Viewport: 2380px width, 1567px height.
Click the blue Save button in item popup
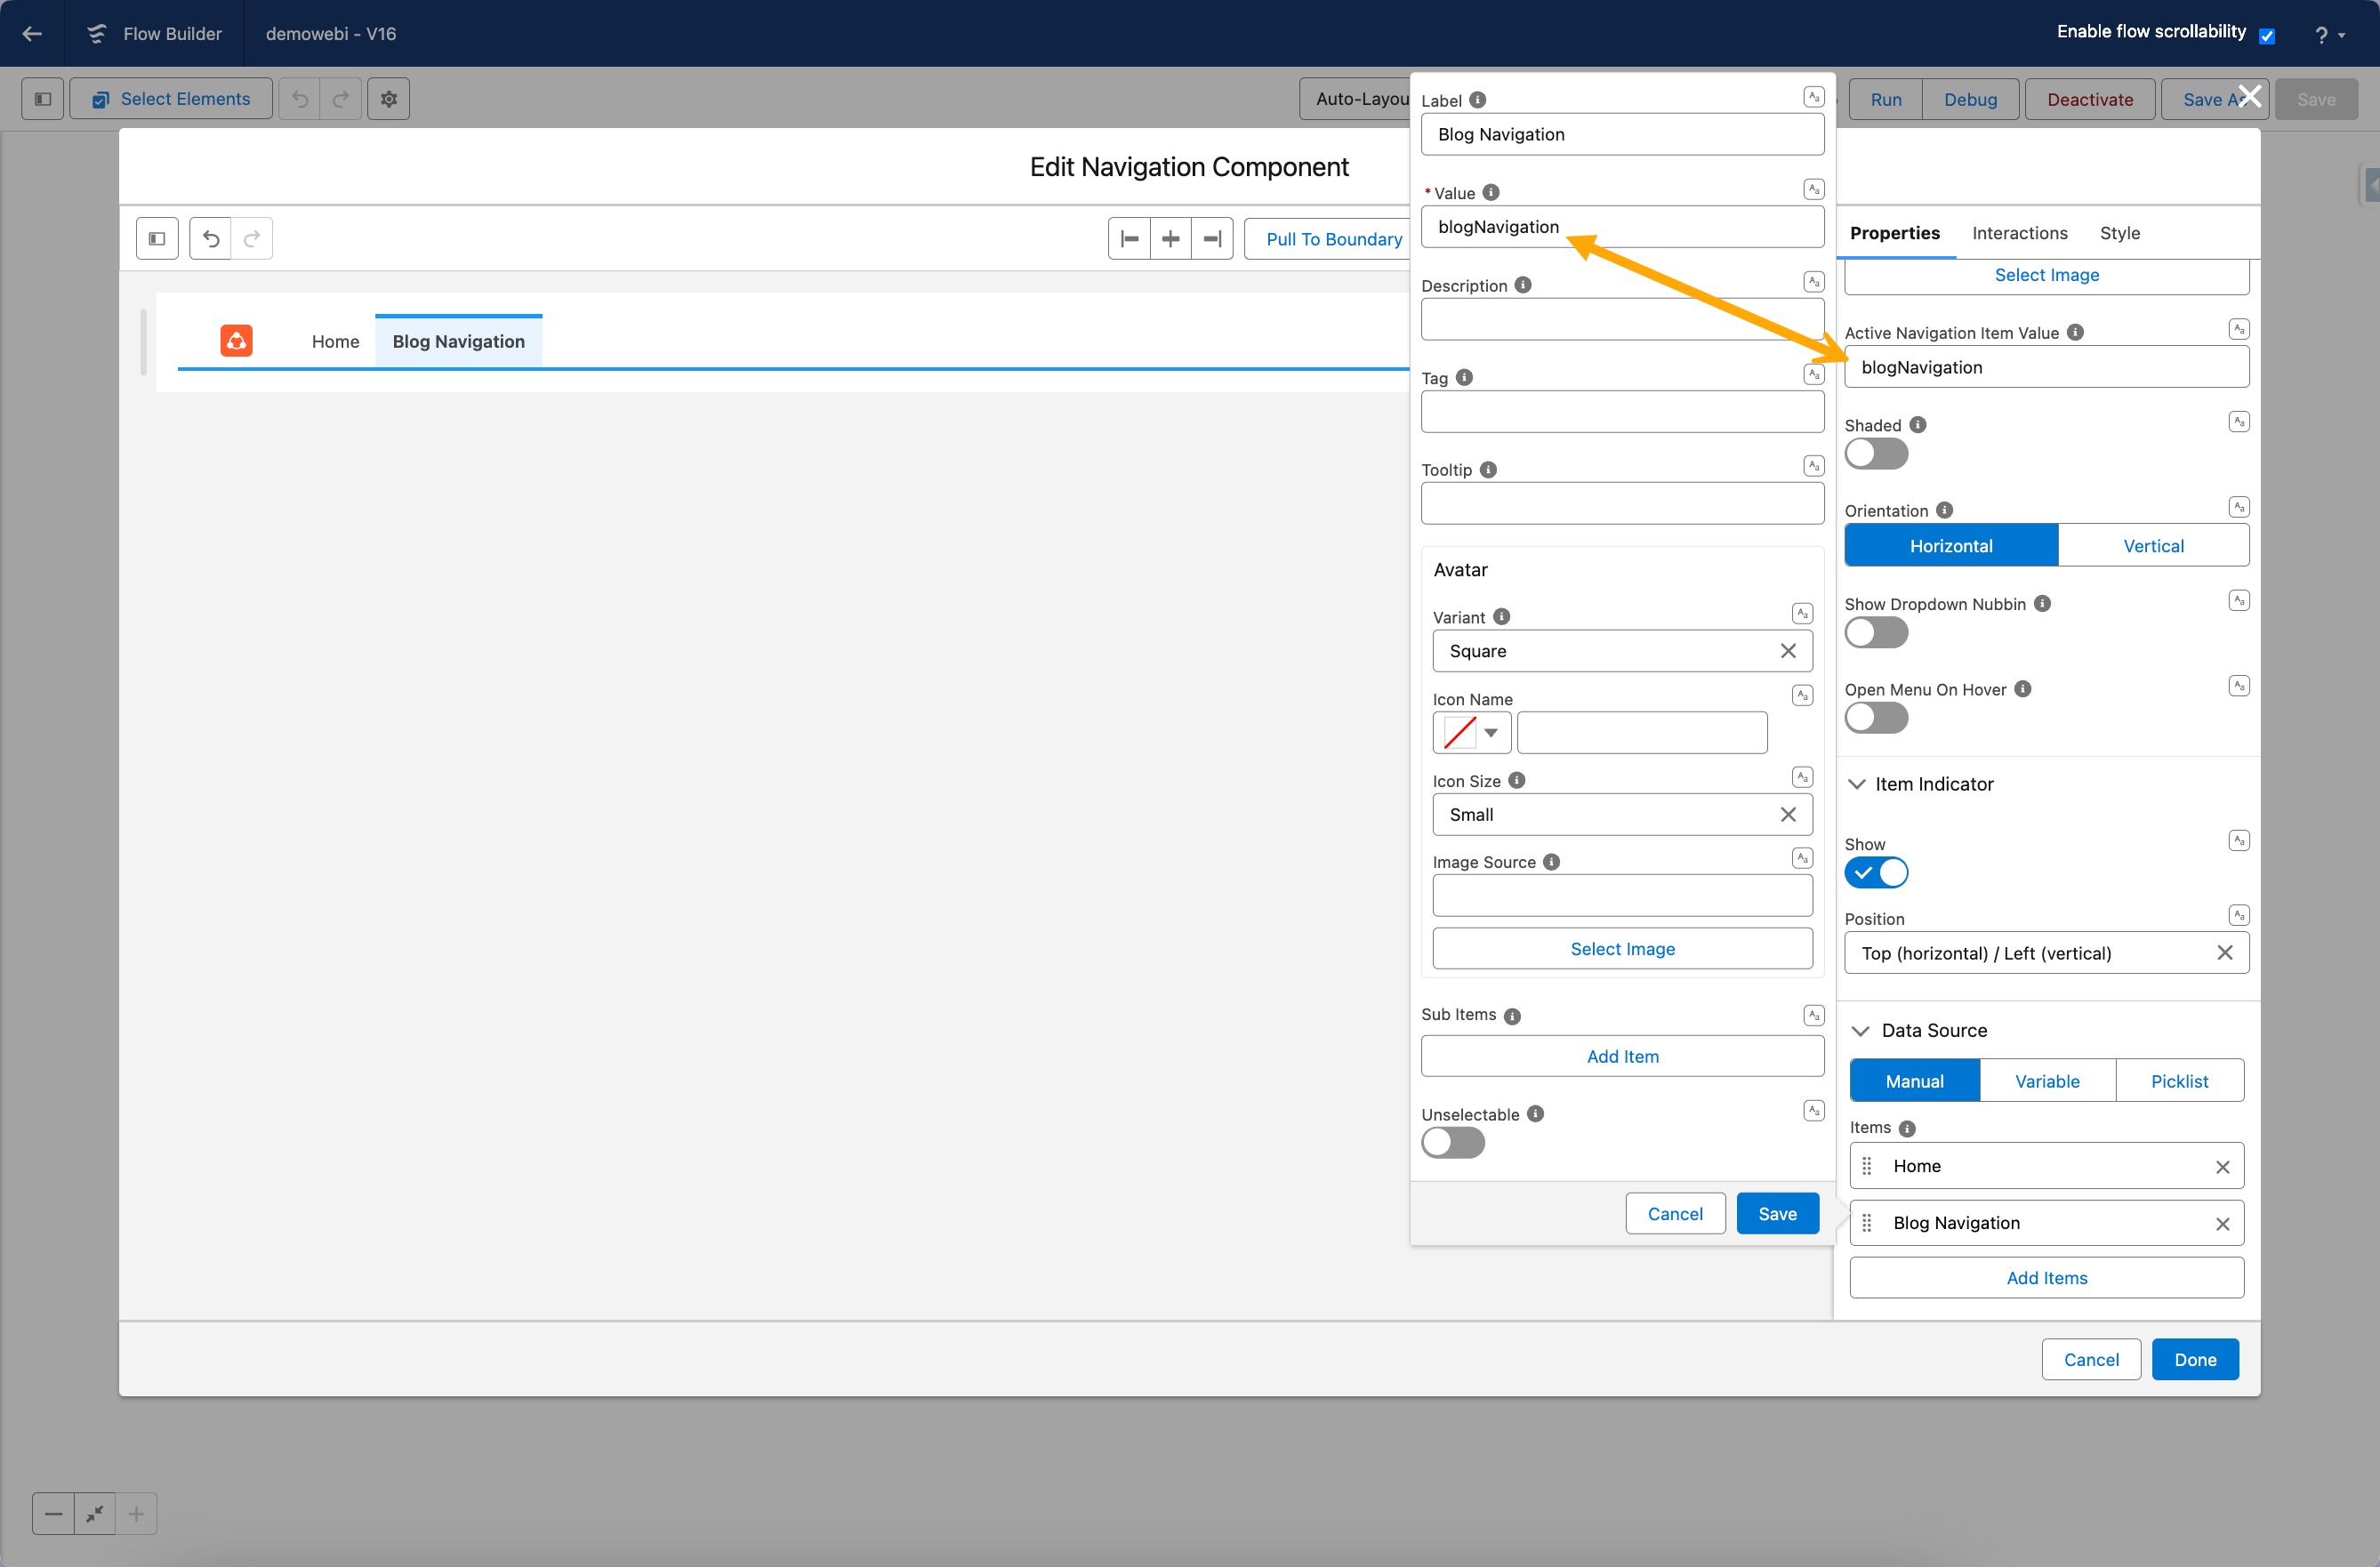1777,1214
